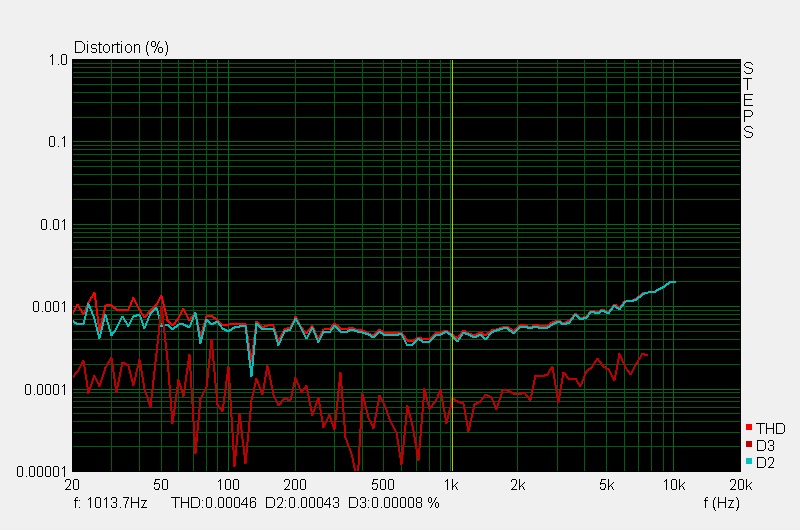The image size is (800, 532).
Task: Click the D3 legend dark red swatch
Action: click(749, 444)
